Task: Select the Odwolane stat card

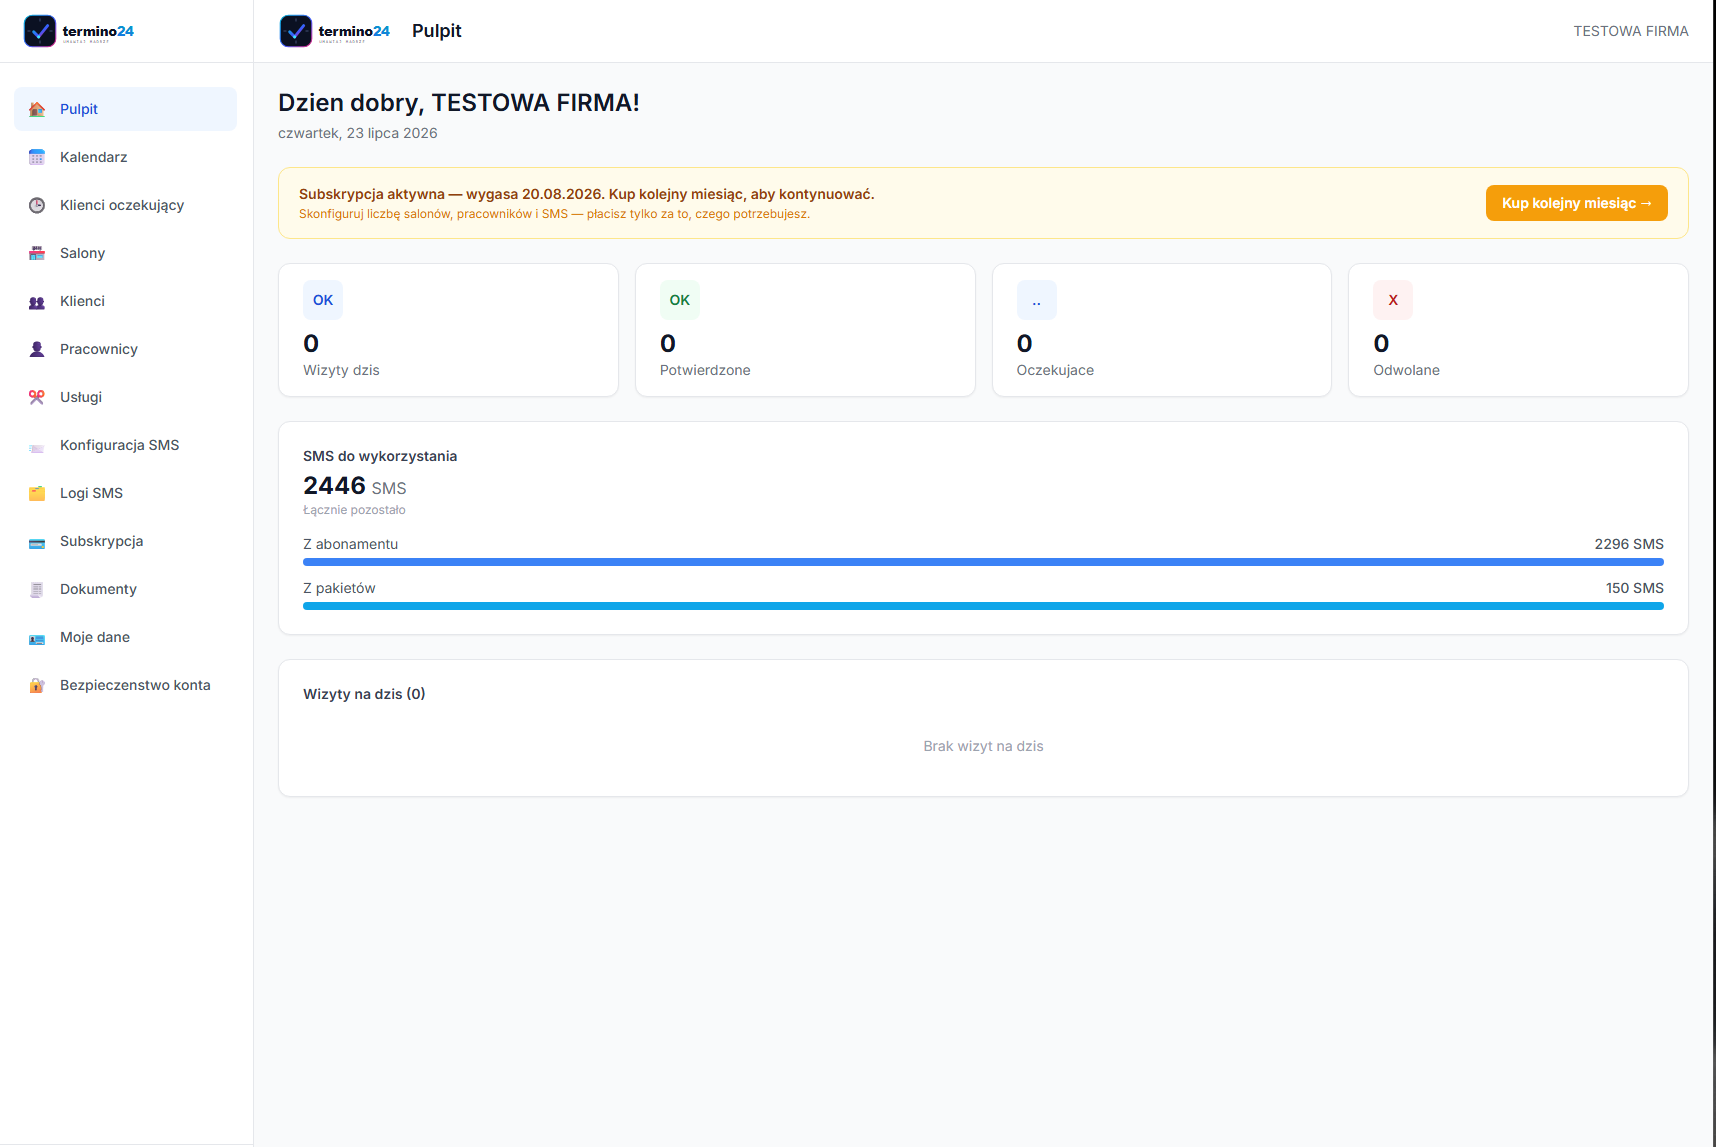Action: 1518,330
